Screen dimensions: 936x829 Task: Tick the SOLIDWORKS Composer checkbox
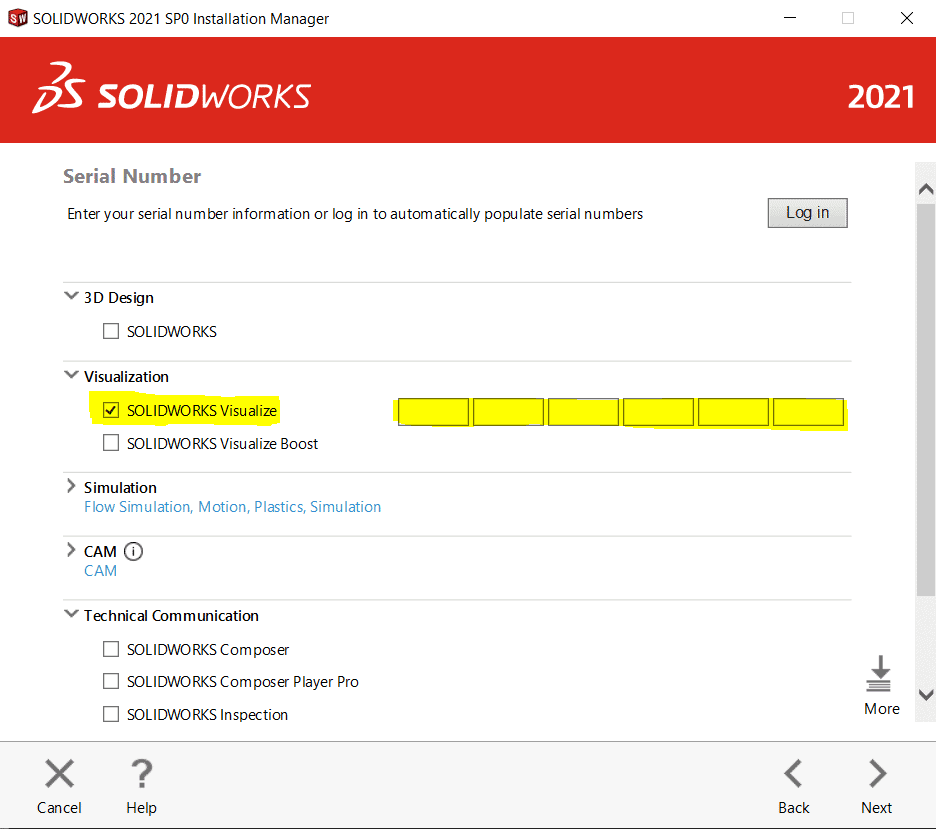click(x=111, y=649)
